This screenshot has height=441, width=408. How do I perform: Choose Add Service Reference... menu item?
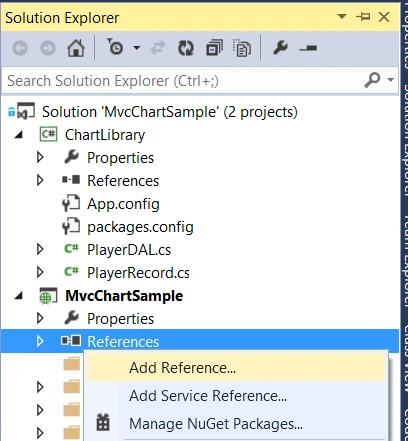tap(236, 396)
